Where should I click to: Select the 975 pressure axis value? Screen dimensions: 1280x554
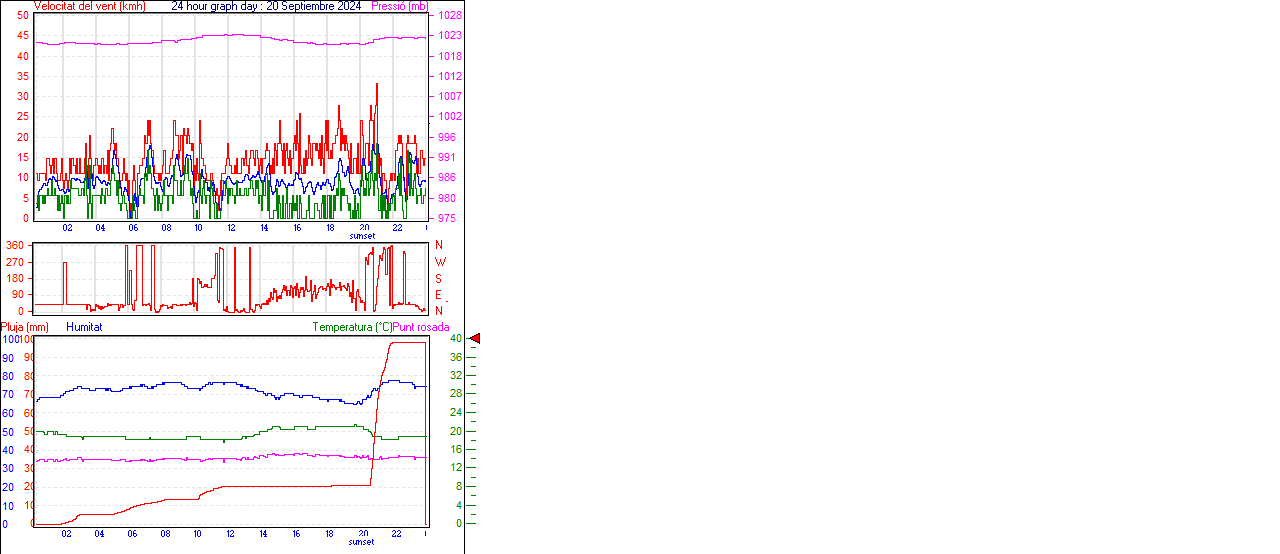tap(448, 218)
